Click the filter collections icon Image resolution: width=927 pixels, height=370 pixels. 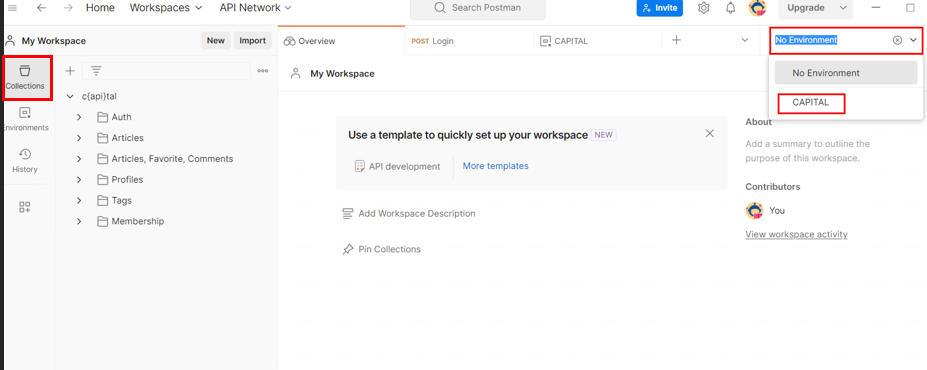point(96,71)
